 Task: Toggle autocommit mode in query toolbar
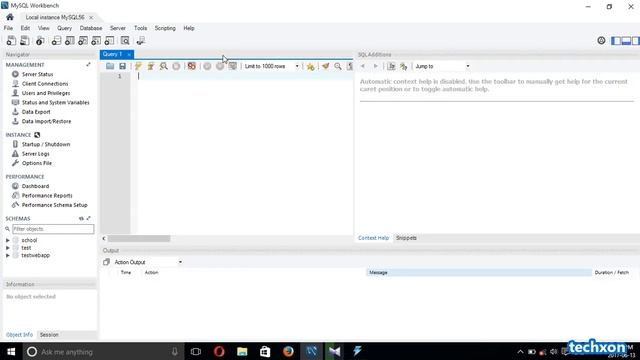tap(233, 66)
